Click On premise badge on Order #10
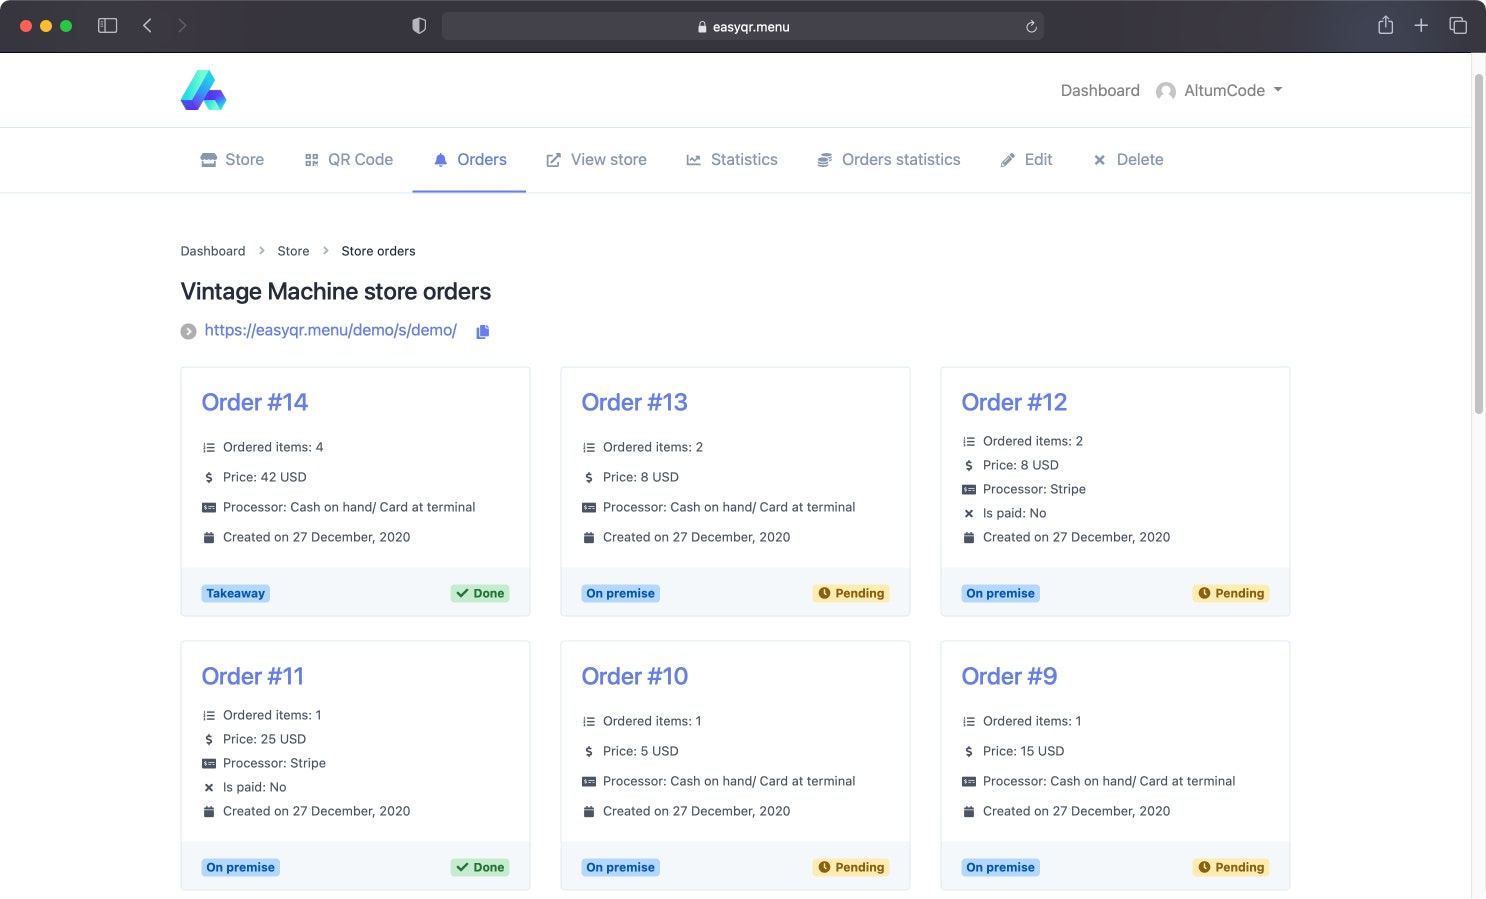This screenshot has height=899, width=1486. (x=621, y=867)
